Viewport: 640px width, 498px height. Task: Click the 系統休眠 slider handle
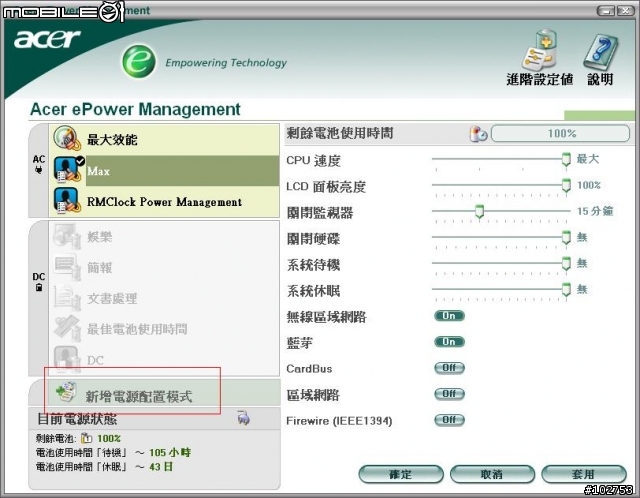tap(566, 289)
